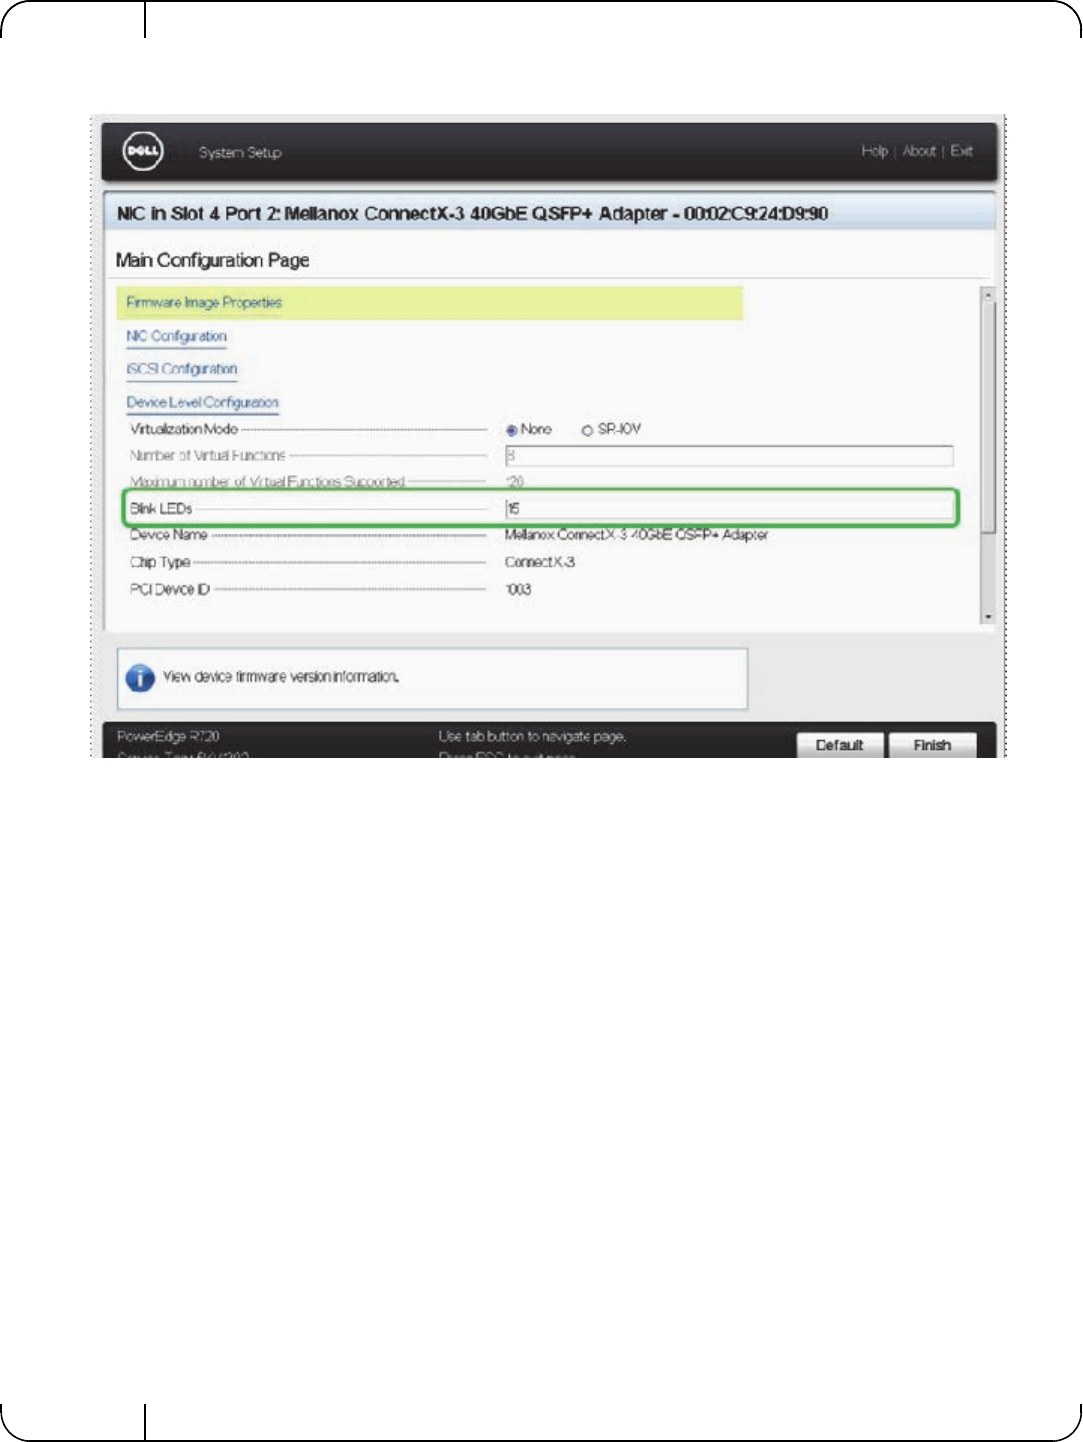1083x1442 pixels.
Task: Click the Default button
Action: [840, 746]
